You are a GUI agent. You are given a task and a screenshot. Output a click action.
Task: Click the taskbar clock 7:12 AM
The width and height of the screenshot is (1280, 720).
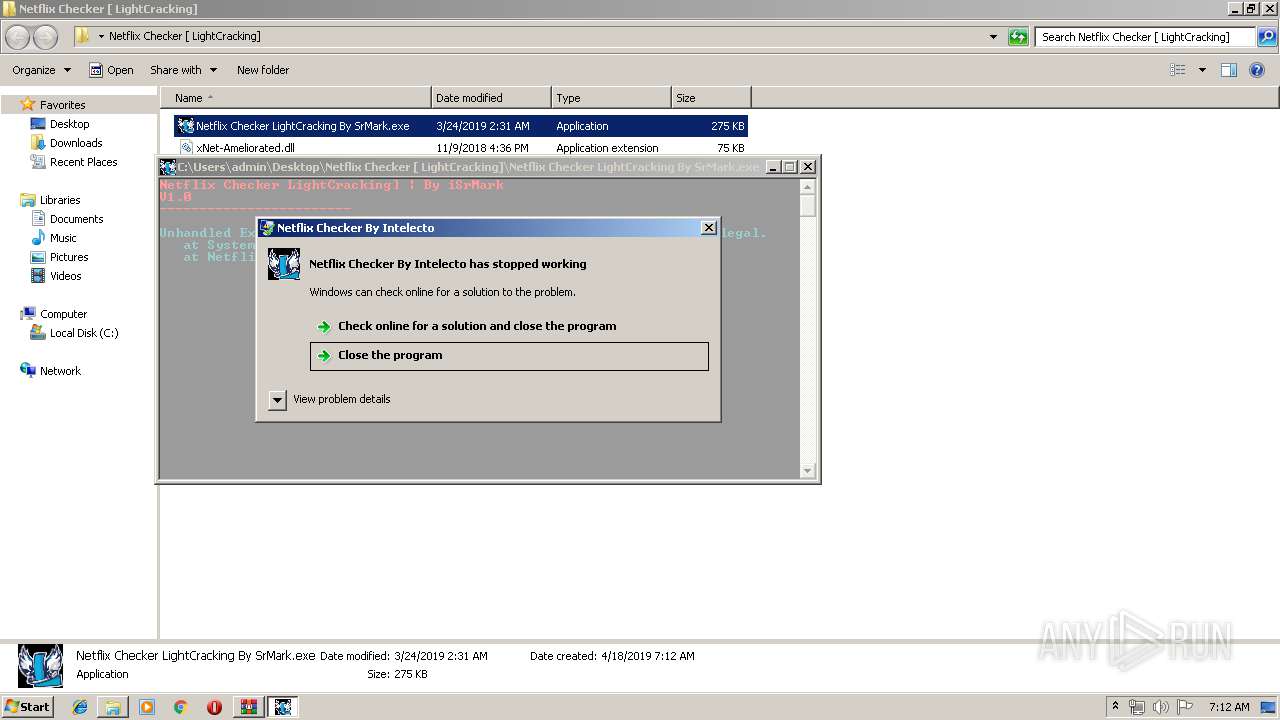click(x=1229, y=707)
